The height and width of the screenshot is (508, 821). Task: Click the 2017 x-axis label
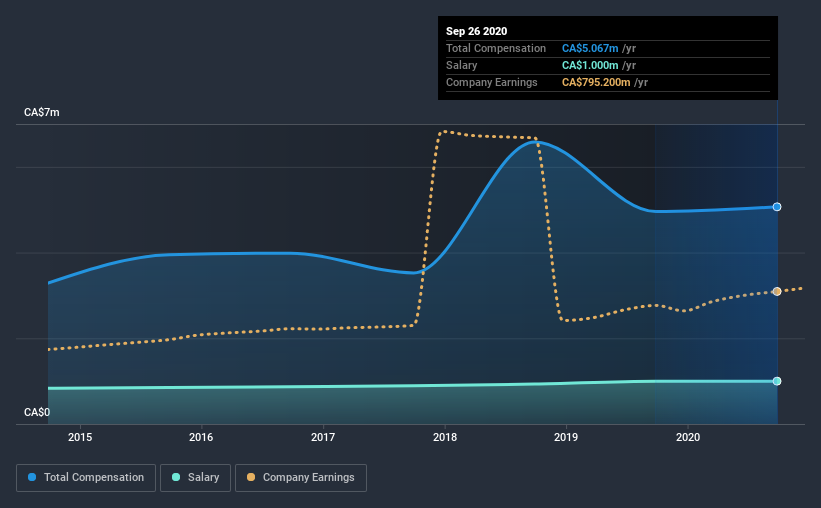pyautogui.click(x=323, y=437)
